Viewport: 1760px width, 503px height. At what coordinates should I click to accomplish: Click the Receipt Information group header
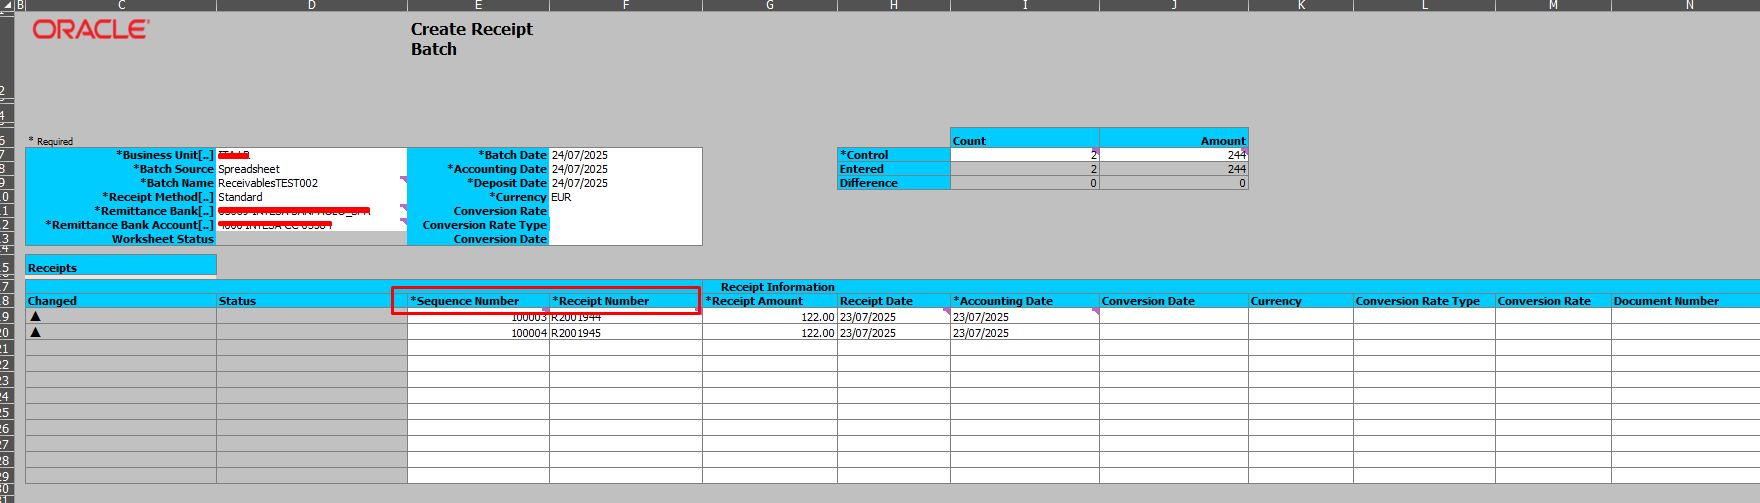click(x=777, y=286)
